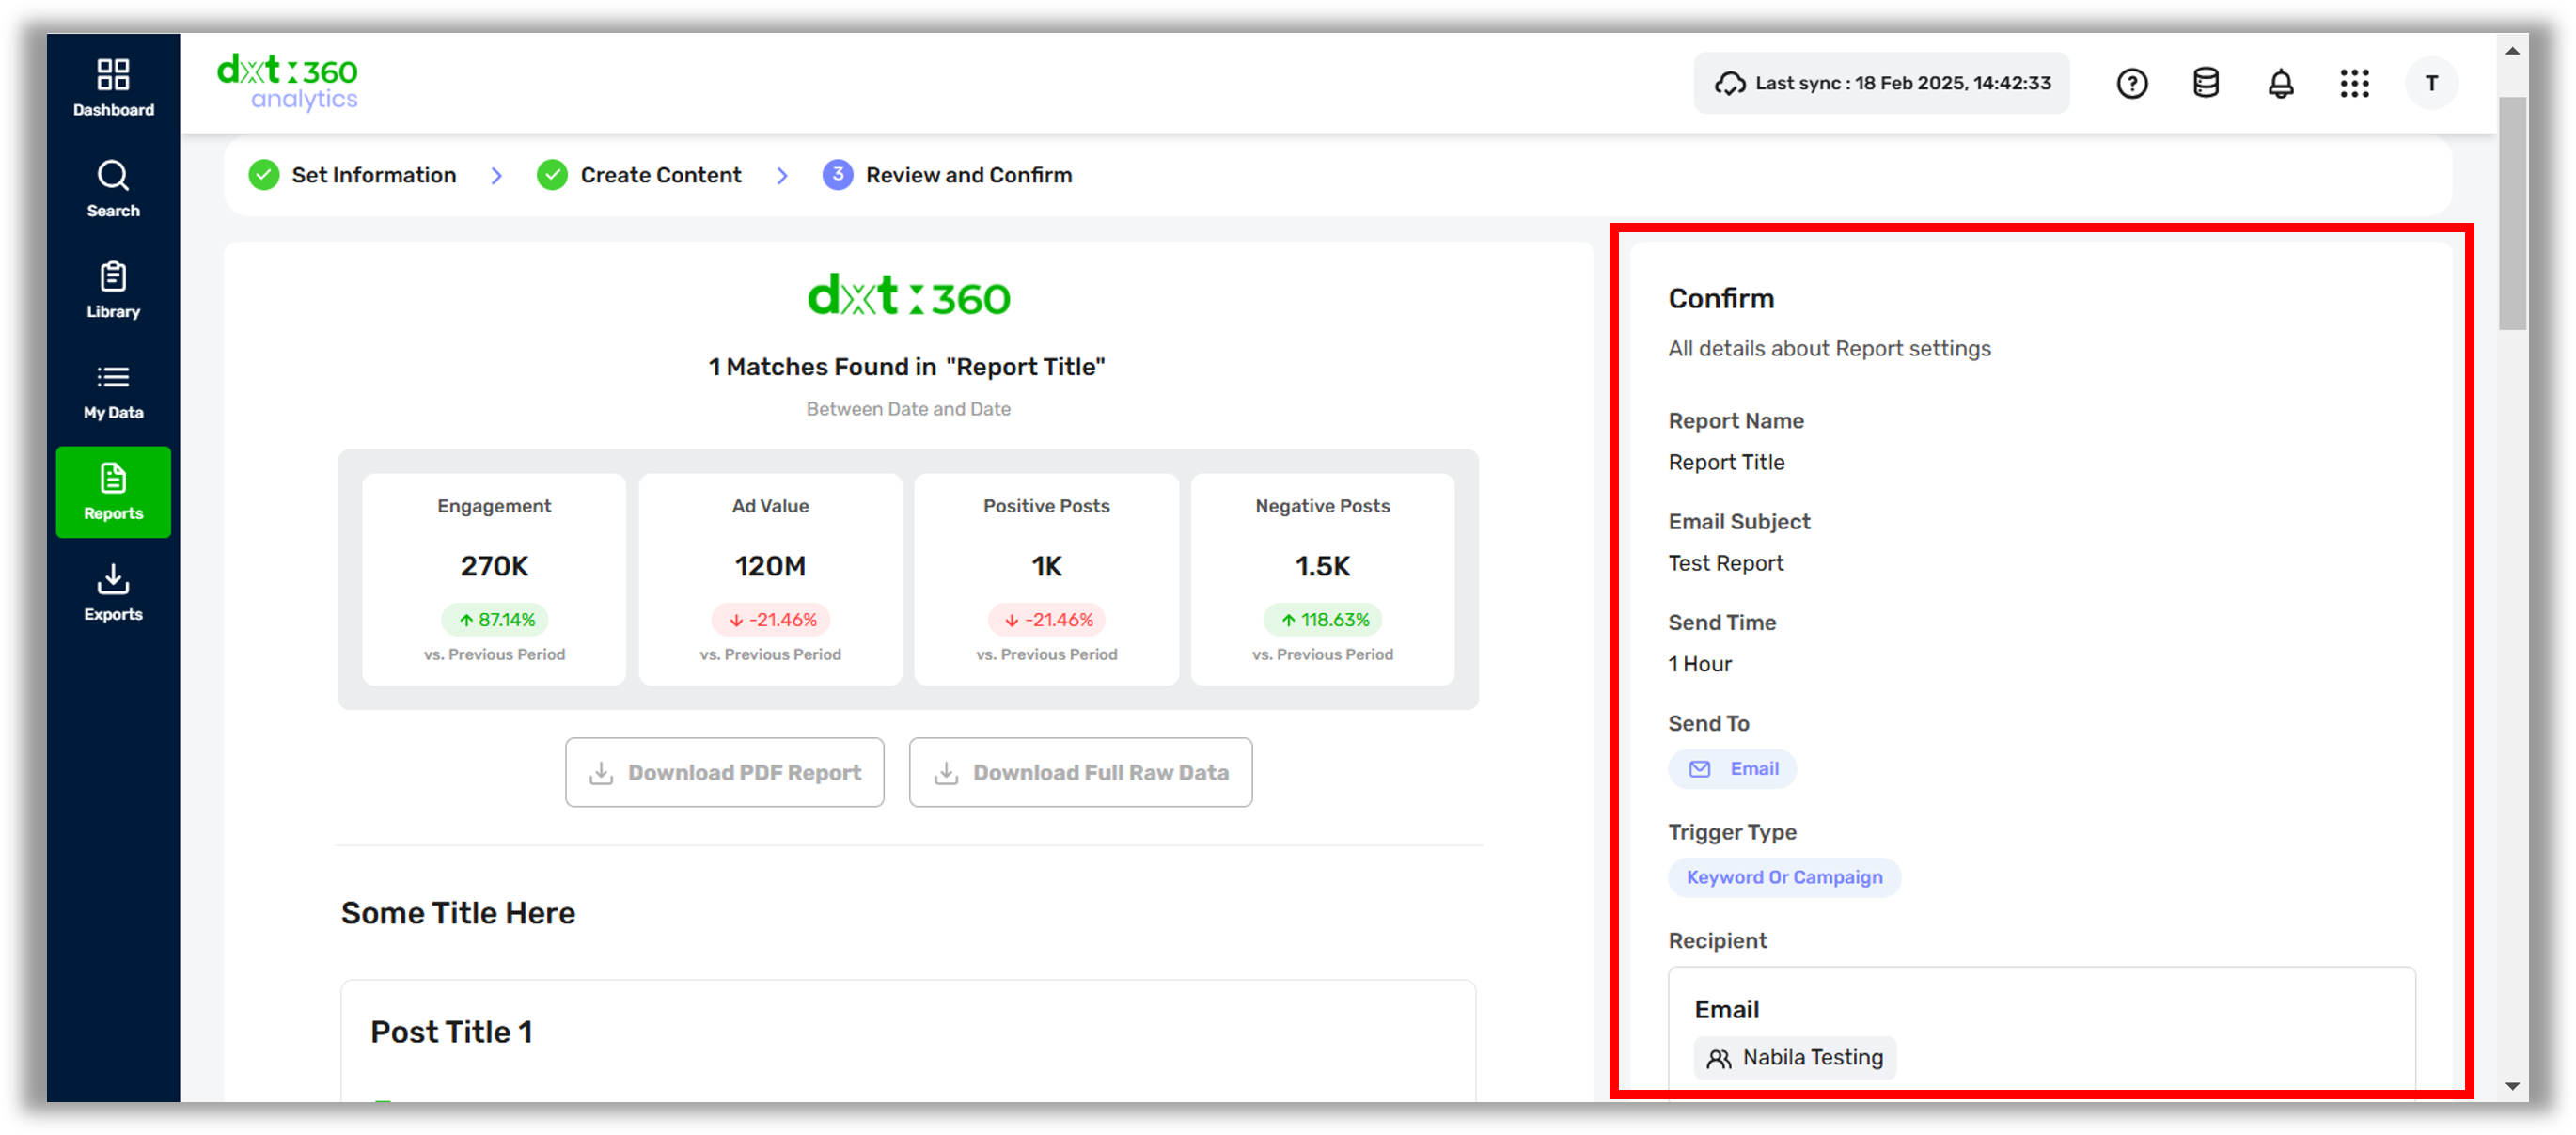Click the Email chip under Send To
The width and height of the screenshot is (2576, 1135).
point(1732,769)
